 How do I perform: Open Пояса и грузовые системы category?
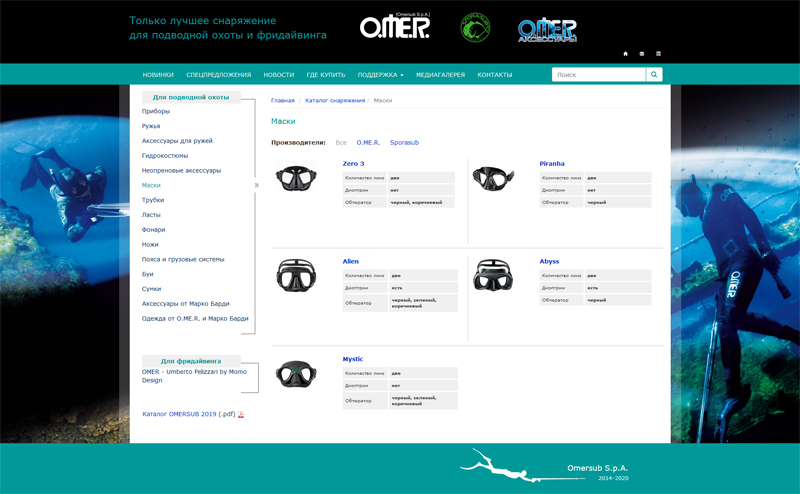tap(183, 259)
